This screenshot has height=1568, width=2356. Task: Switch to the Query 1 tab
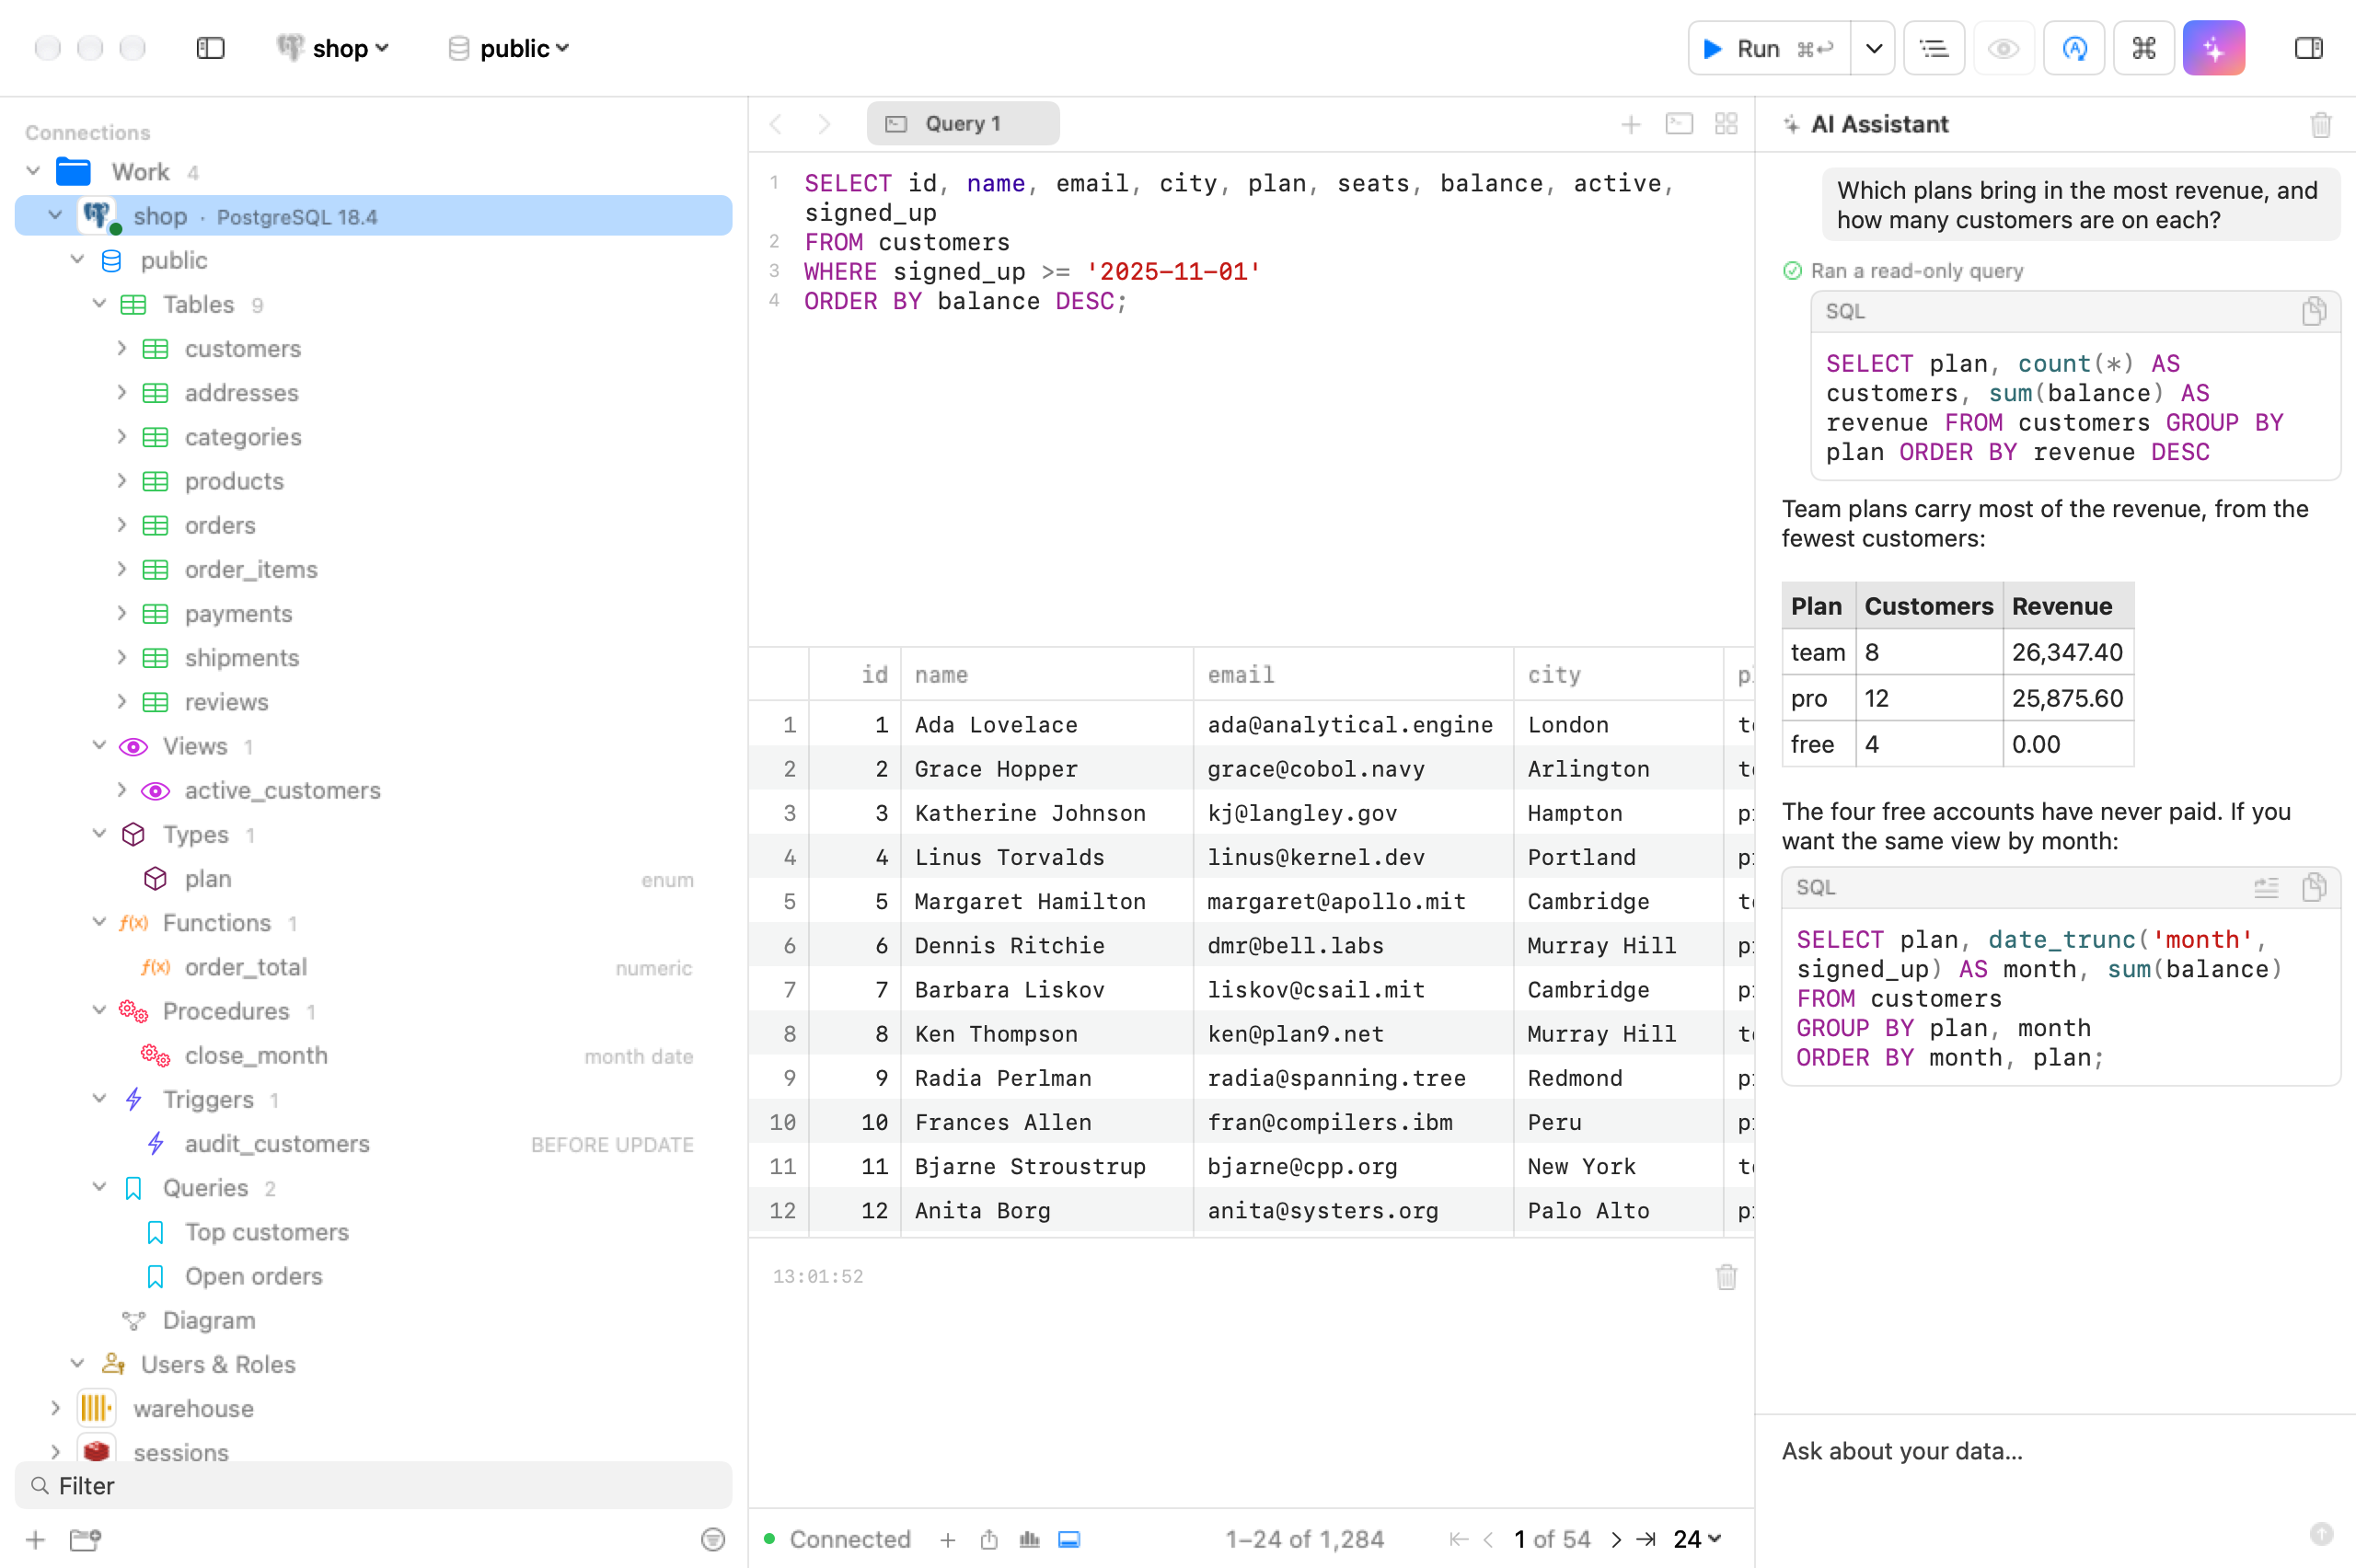pyautogui.click(x=962, y=124)
